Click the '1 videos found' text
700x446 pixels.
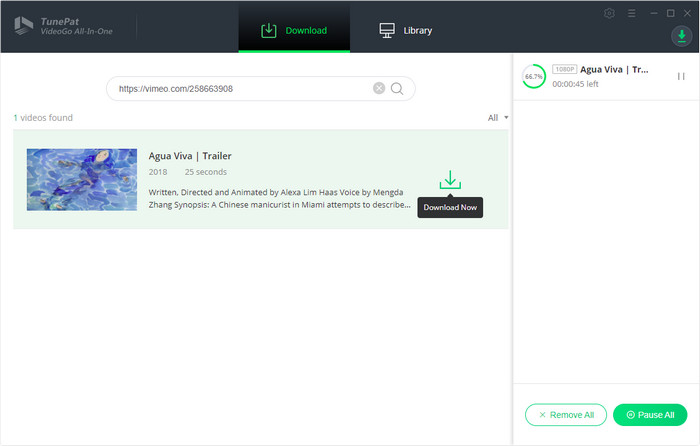(43, 118)
